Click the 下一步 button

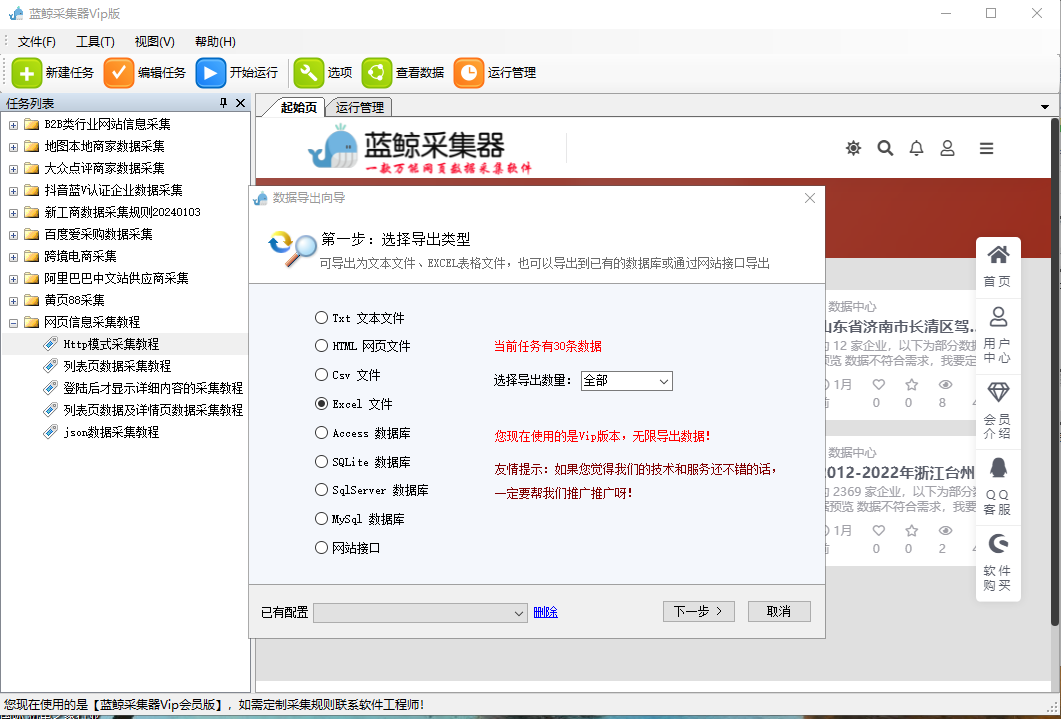(699, 611)
